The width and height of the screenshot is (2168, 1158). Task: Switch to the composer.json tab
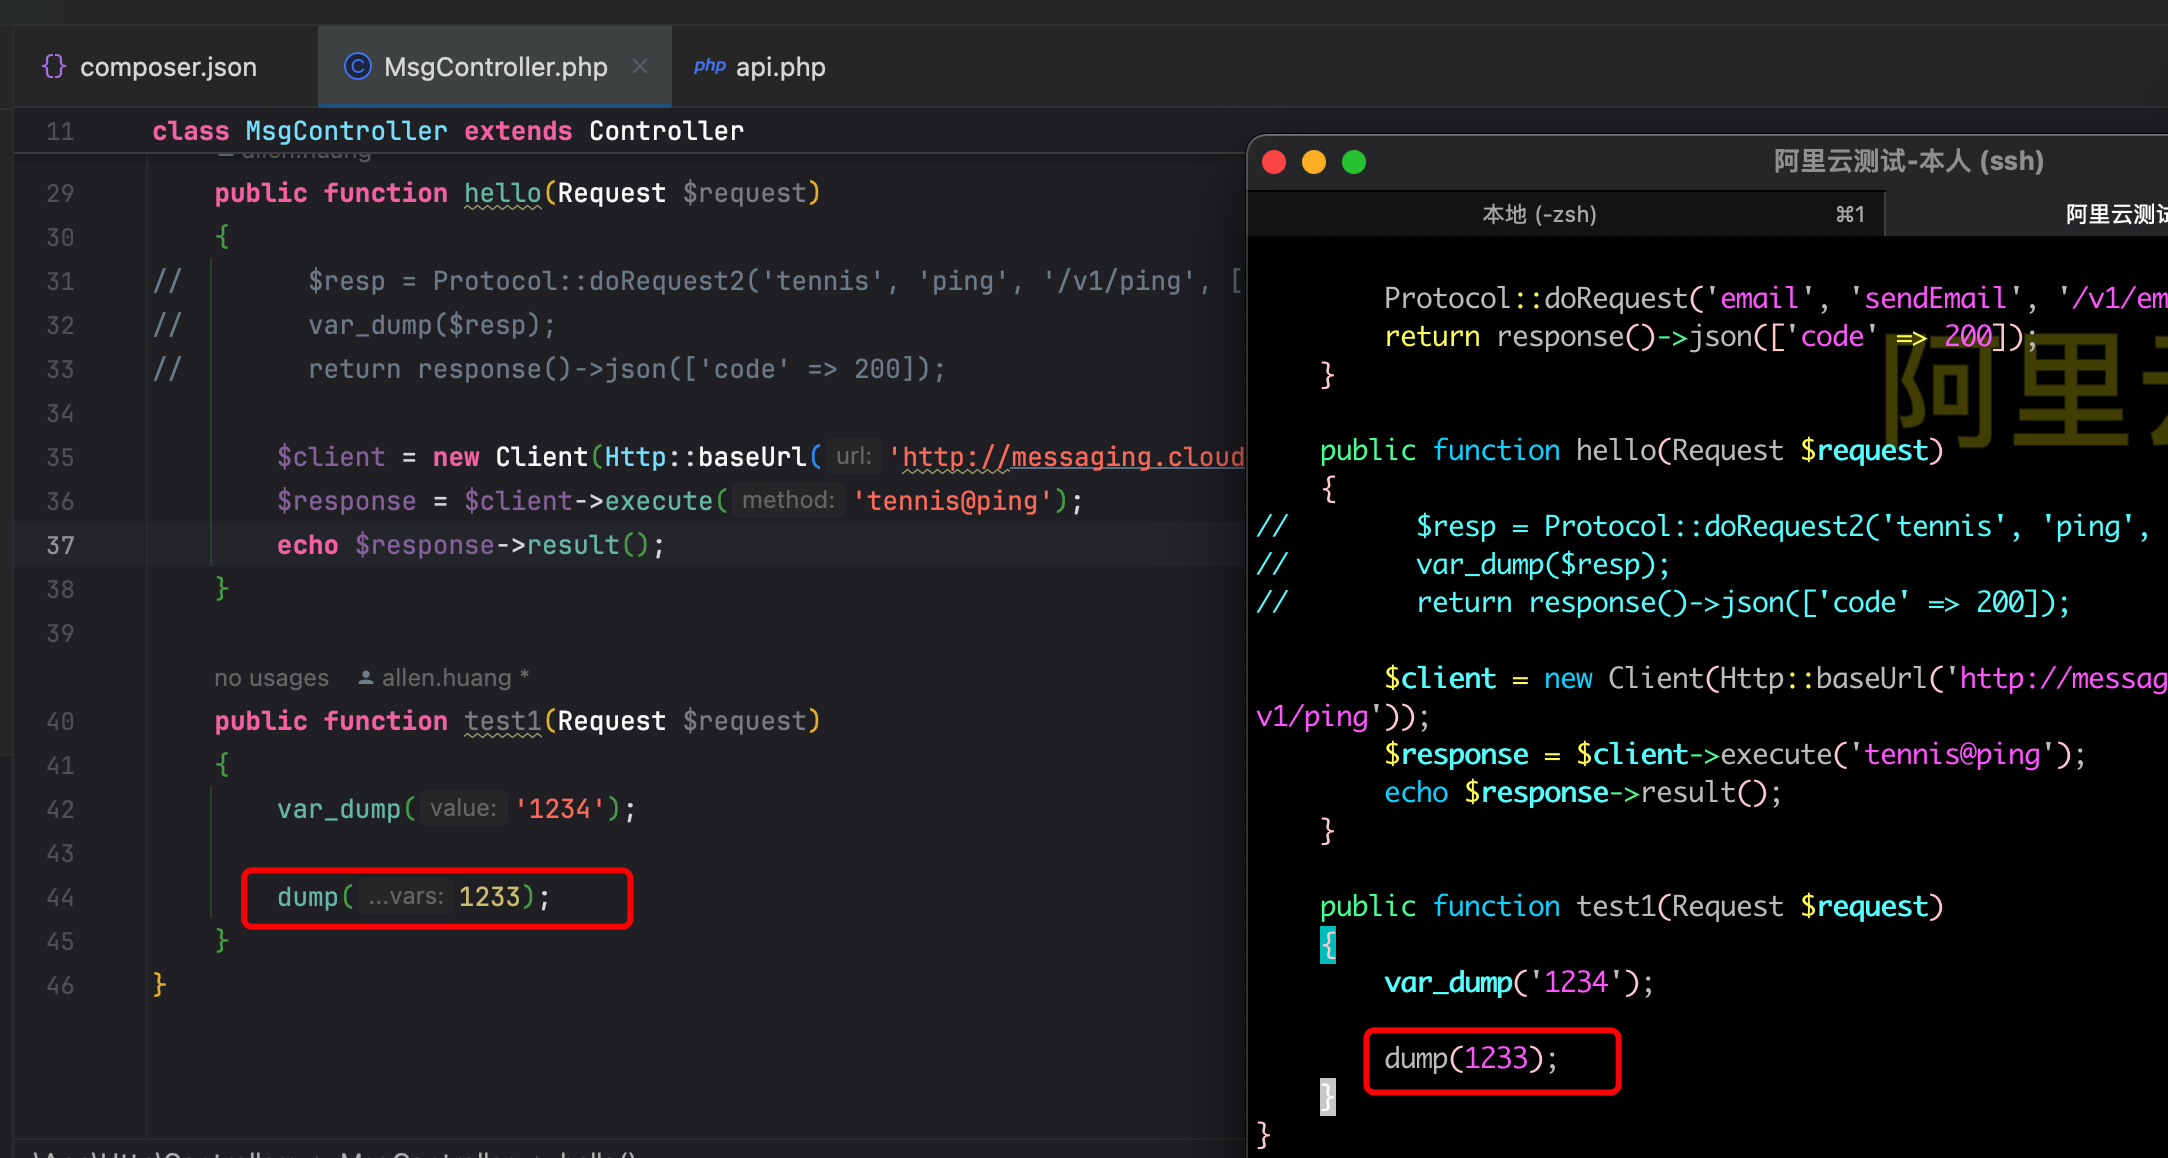coord(167,67)
